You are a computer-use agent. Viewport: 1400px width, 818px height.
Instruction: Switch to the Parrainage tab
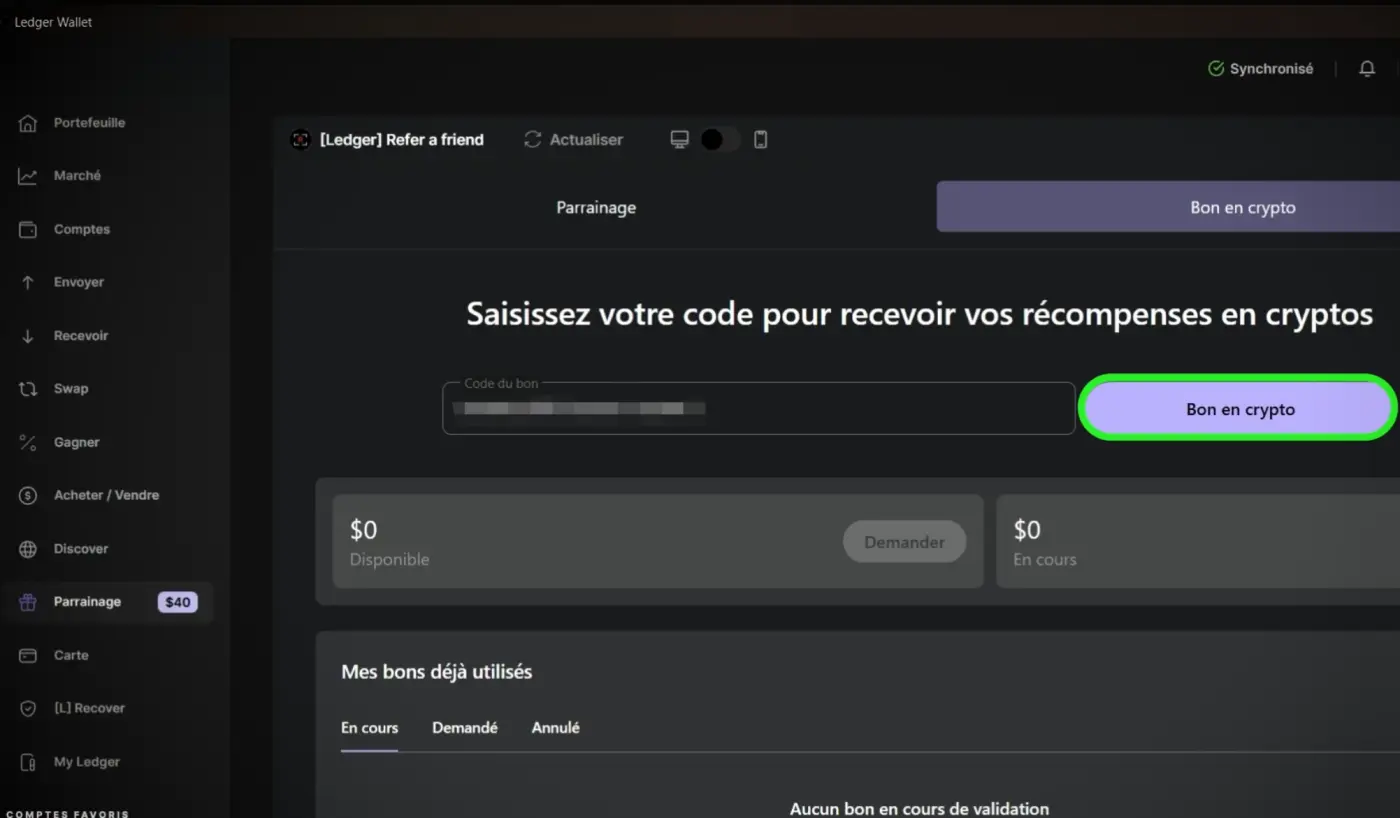point(596,207)
